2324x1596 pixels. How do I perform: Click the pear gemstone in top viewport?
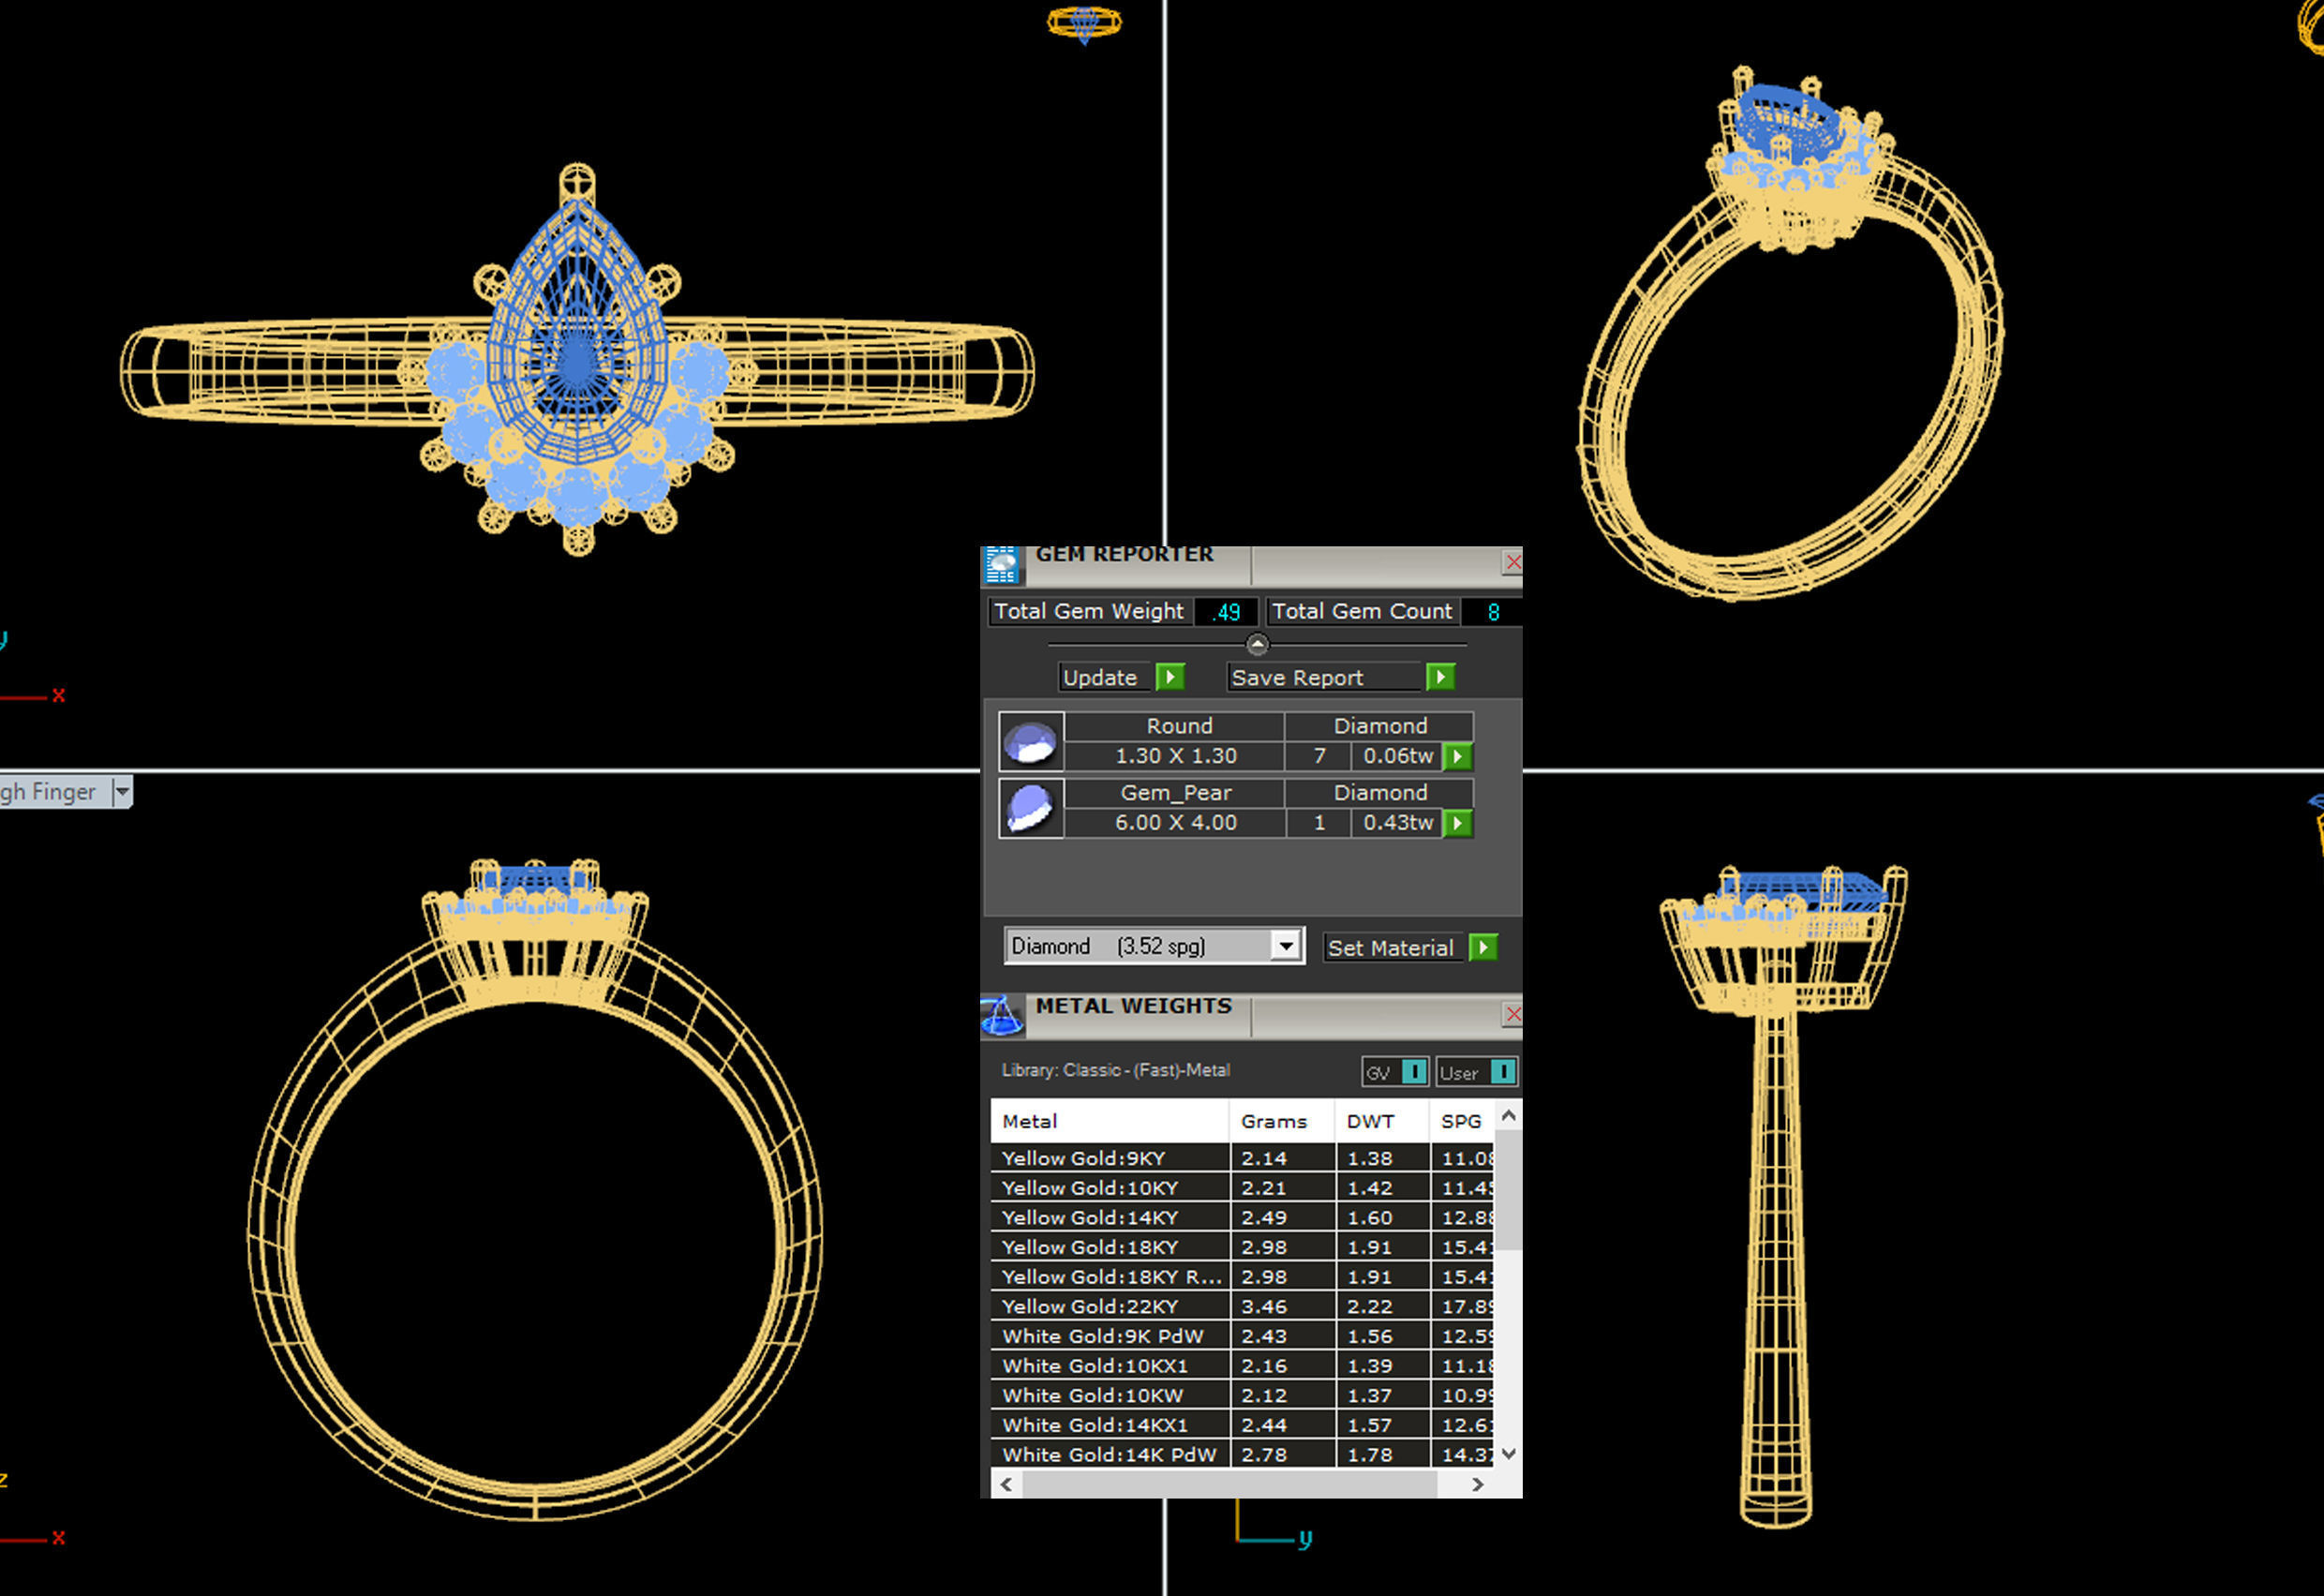pos(577,330)
